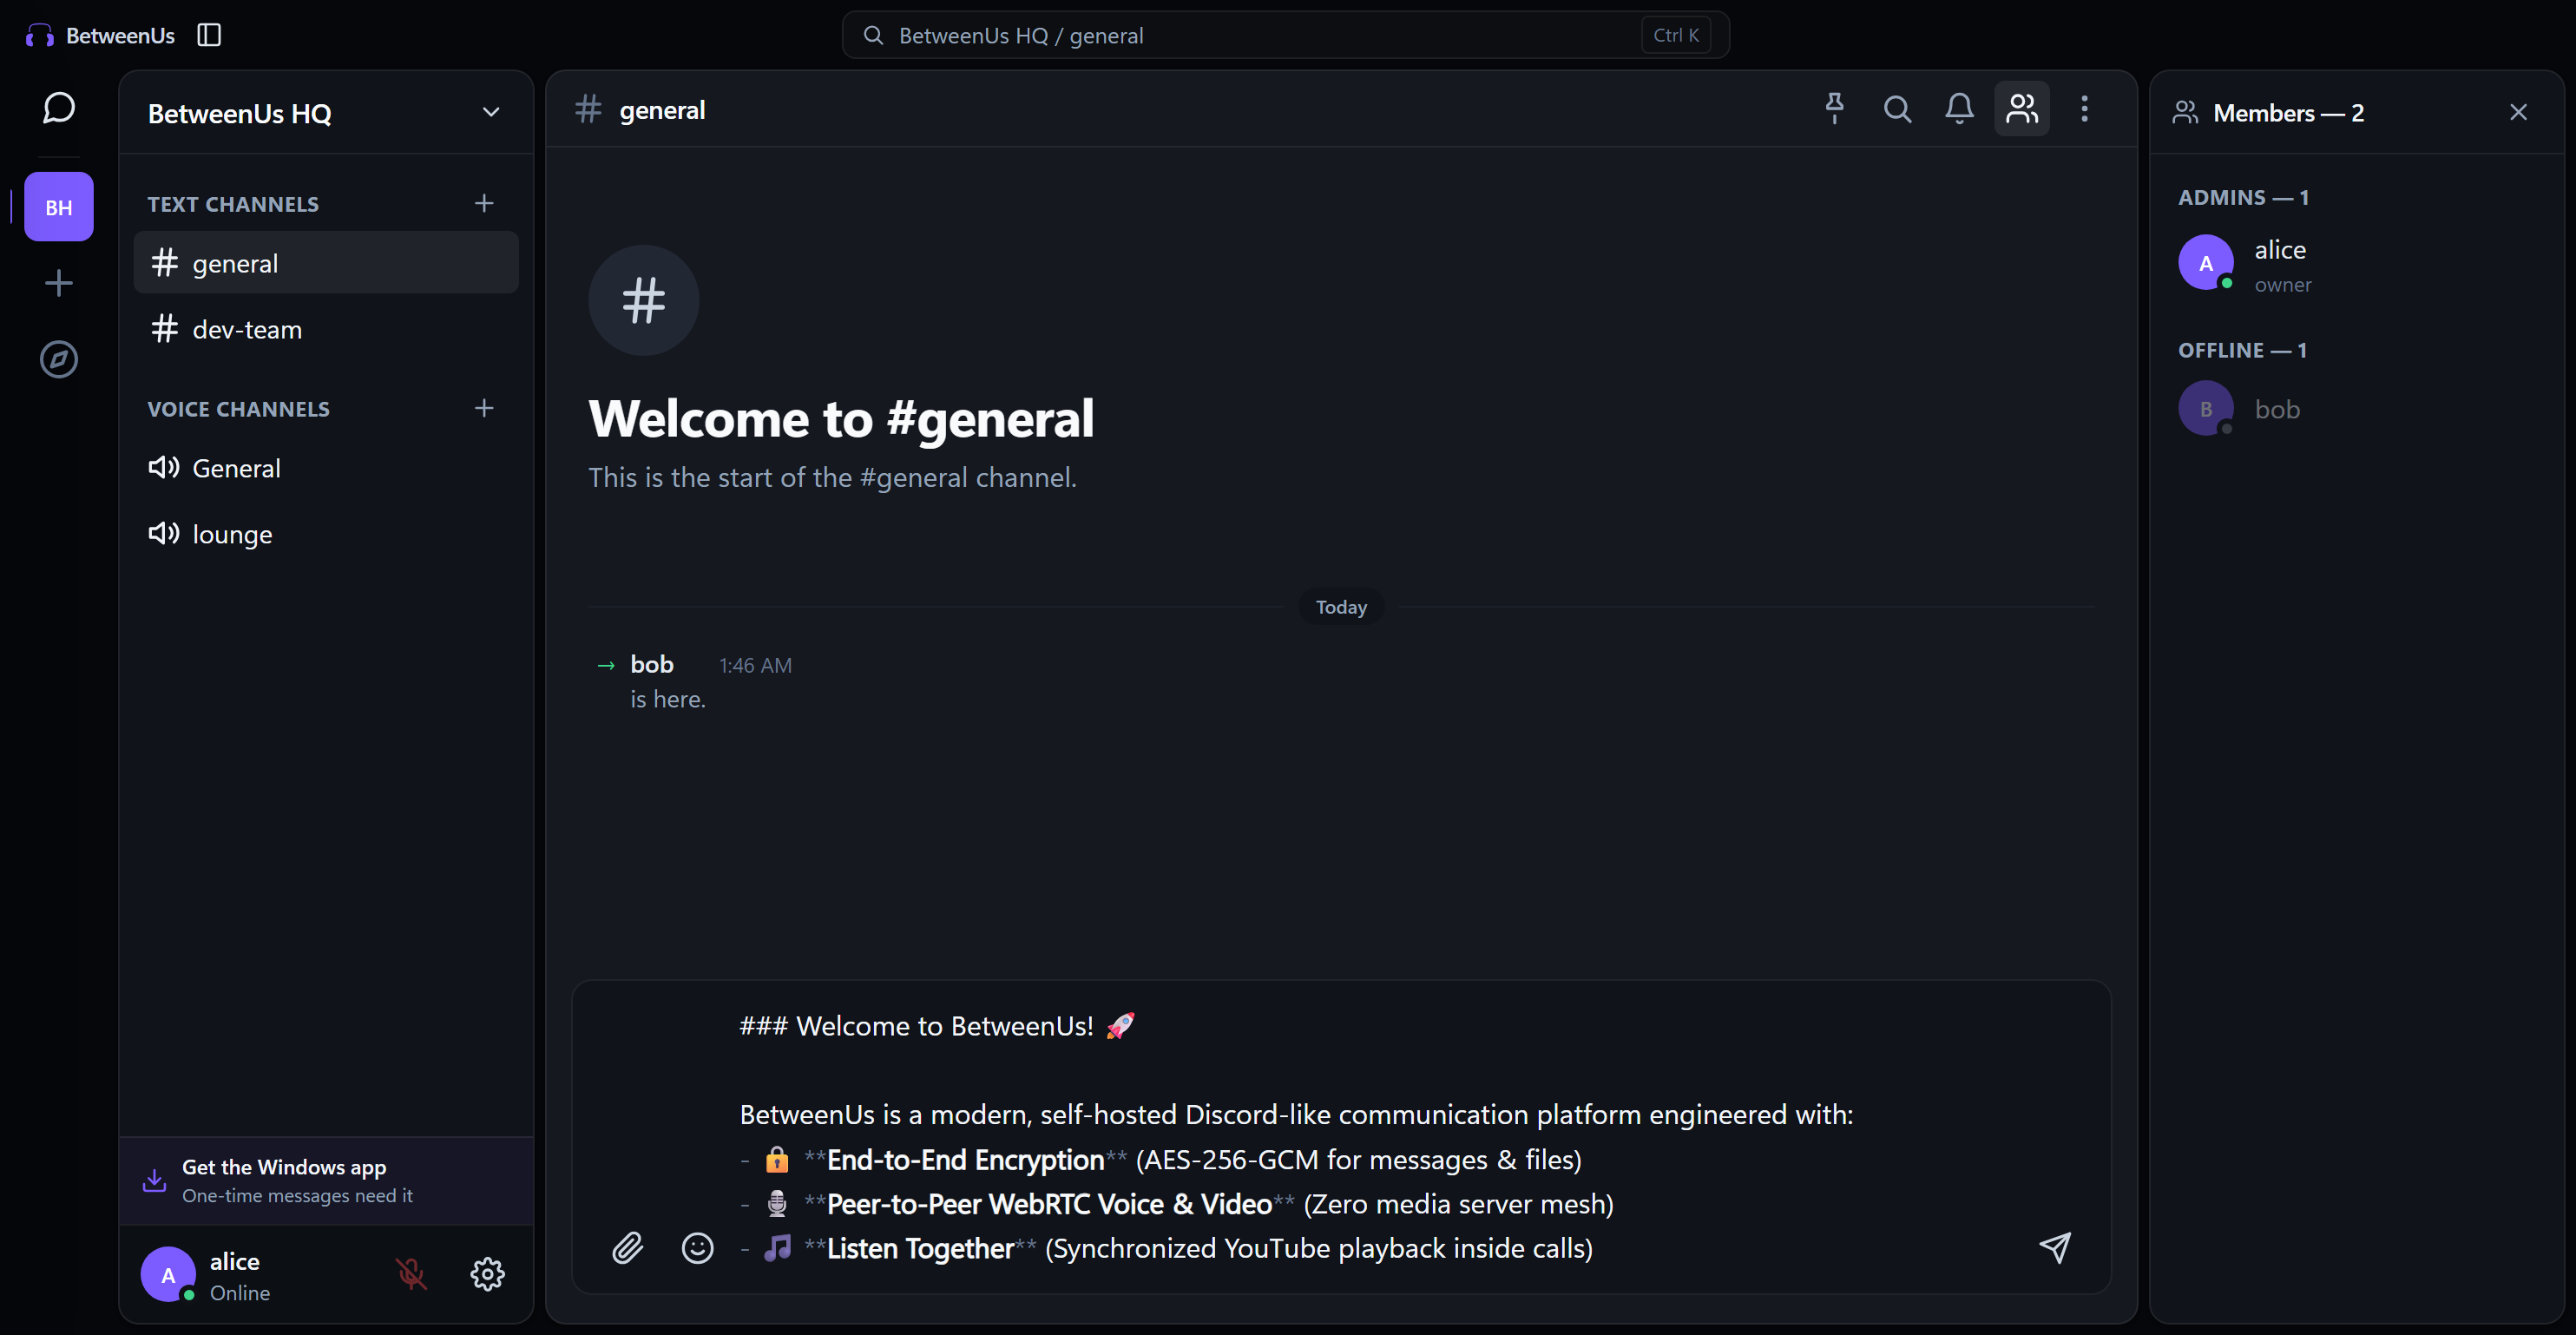This screenshot has height=1335, width=2576.
Task: Toggle the sidebar panel icon beside BetweenUs
Action: pyautogui.click(x=209, y=35)
